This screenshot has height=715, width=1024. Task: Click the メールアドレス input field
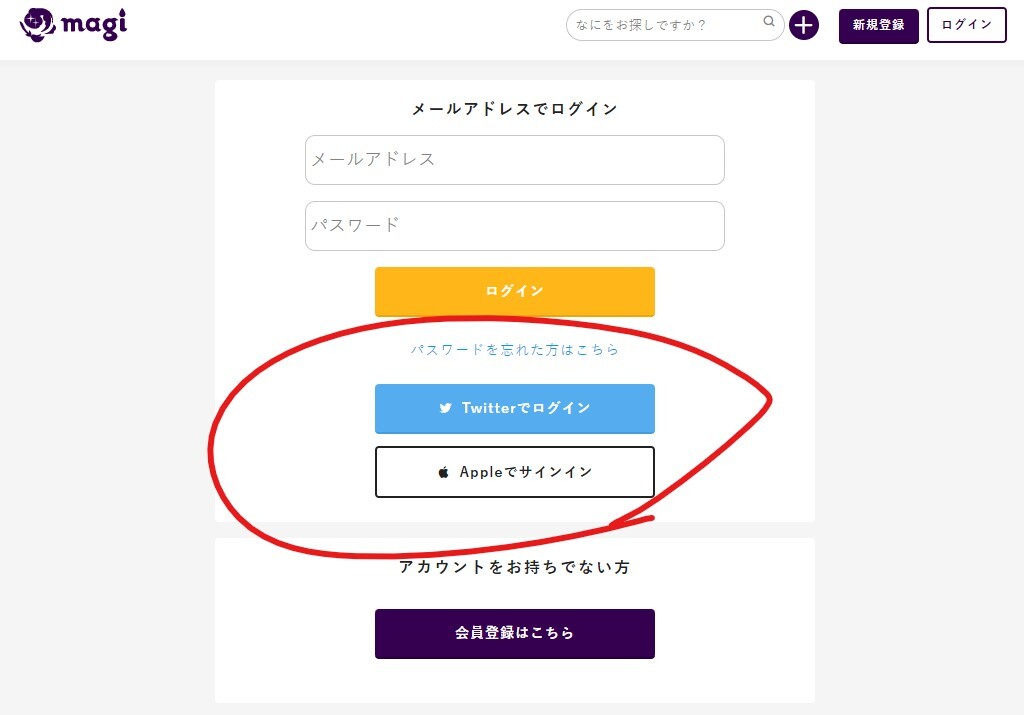pos(514,160)
